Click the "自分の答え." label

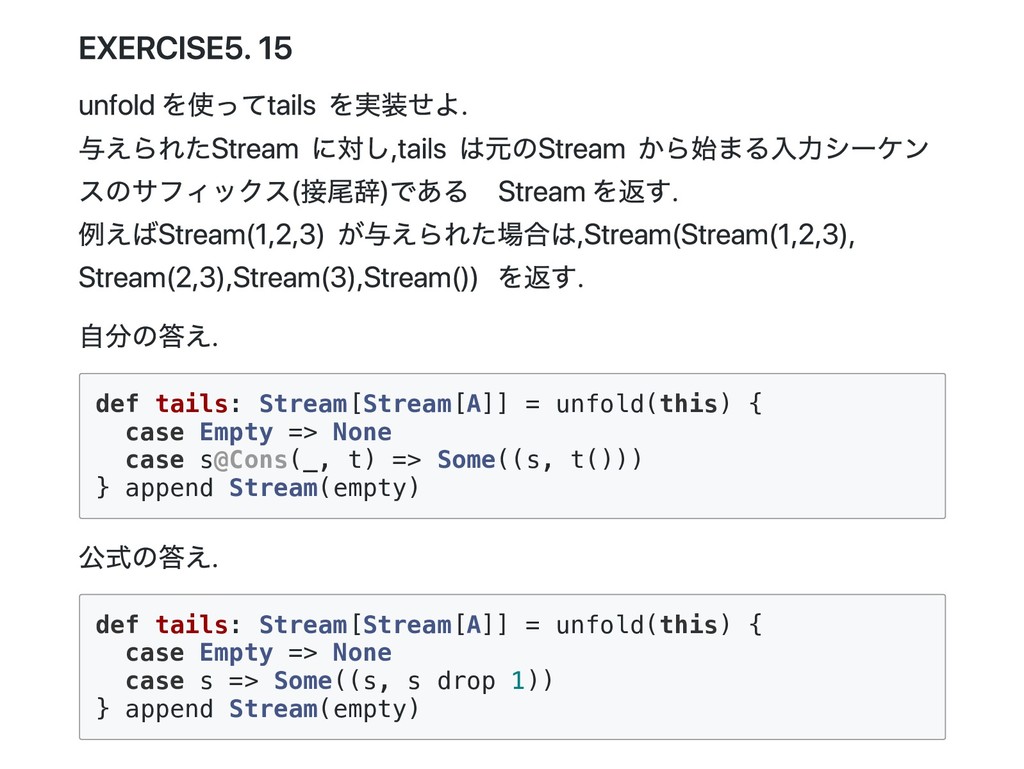pos(148,337)
